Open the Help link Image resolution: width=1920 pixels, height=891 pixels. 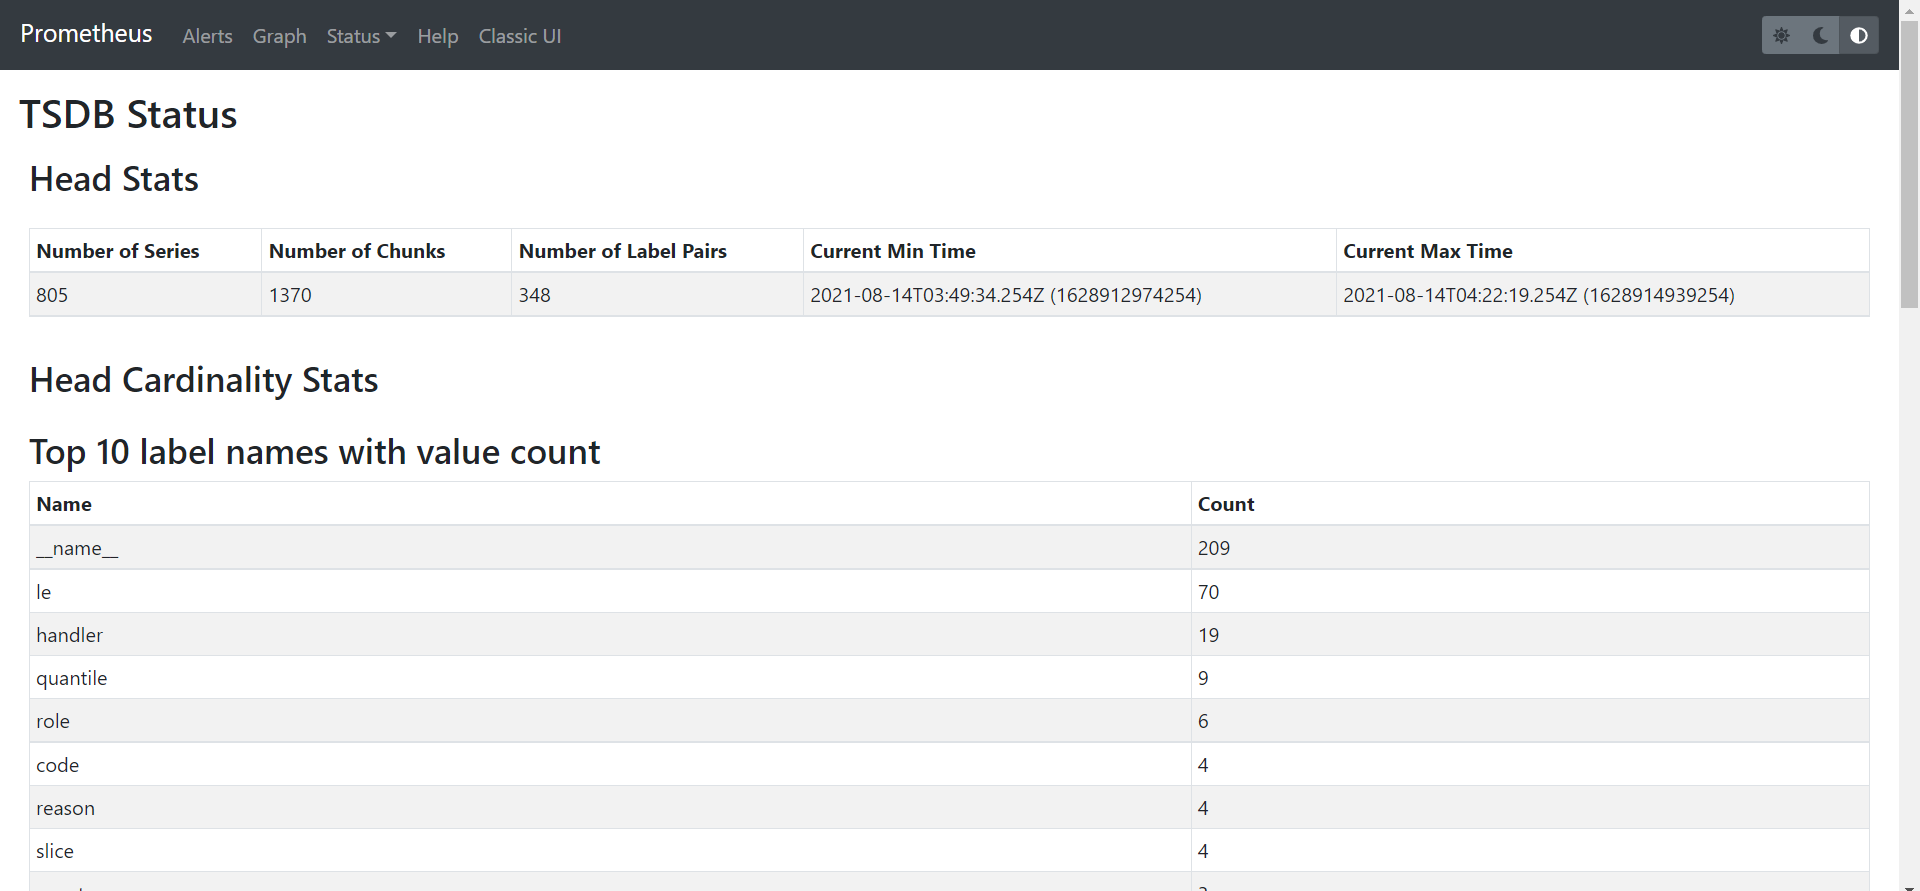(x=438, y=36)
